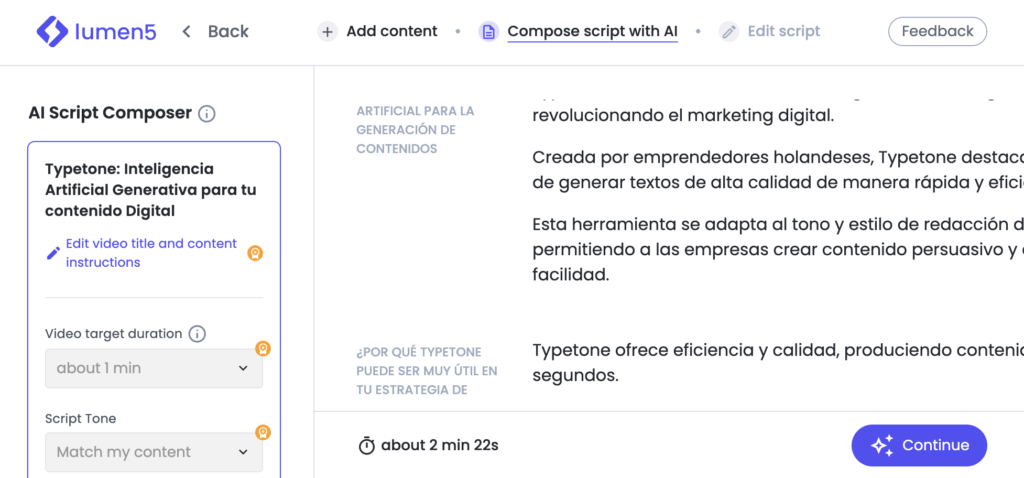The image size is (1024, 478).
Task: Click the Script Tone label
Action: [x=80, y=419]
